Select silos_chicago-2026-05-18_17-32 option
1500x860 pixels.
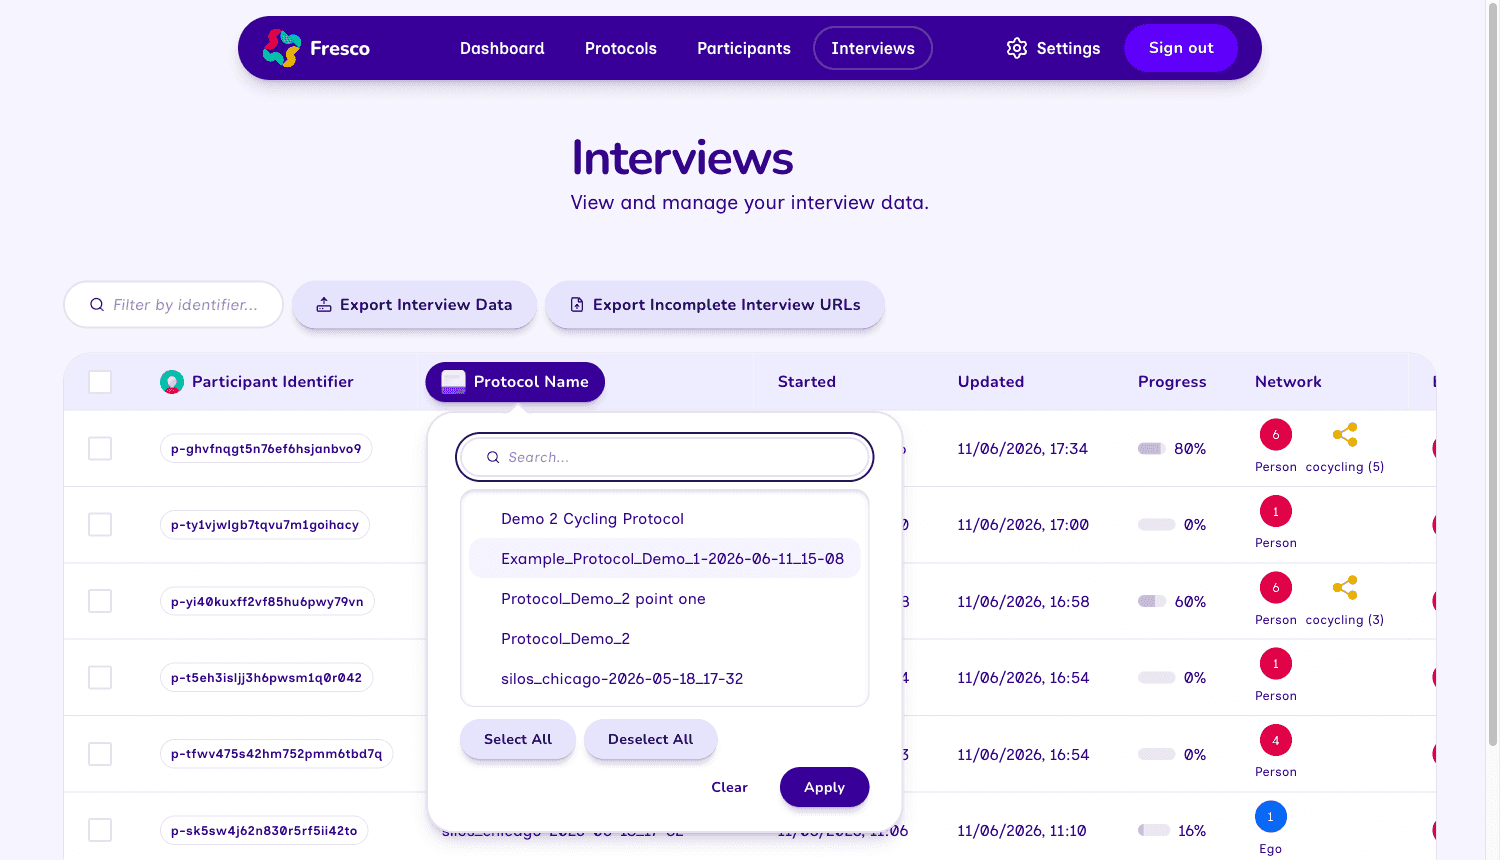665,679
